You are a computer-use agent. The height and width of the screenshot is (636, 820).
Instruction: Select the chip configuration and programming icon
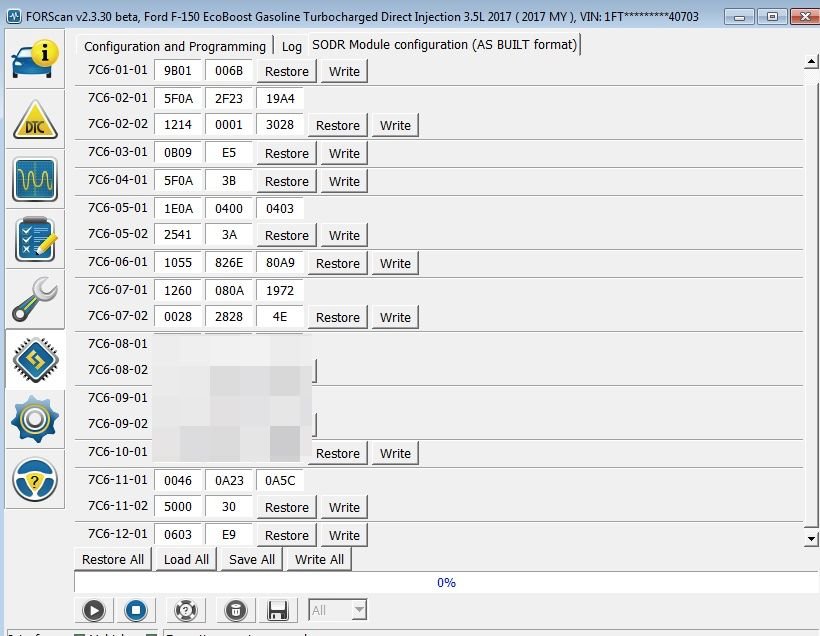point(35,359)
